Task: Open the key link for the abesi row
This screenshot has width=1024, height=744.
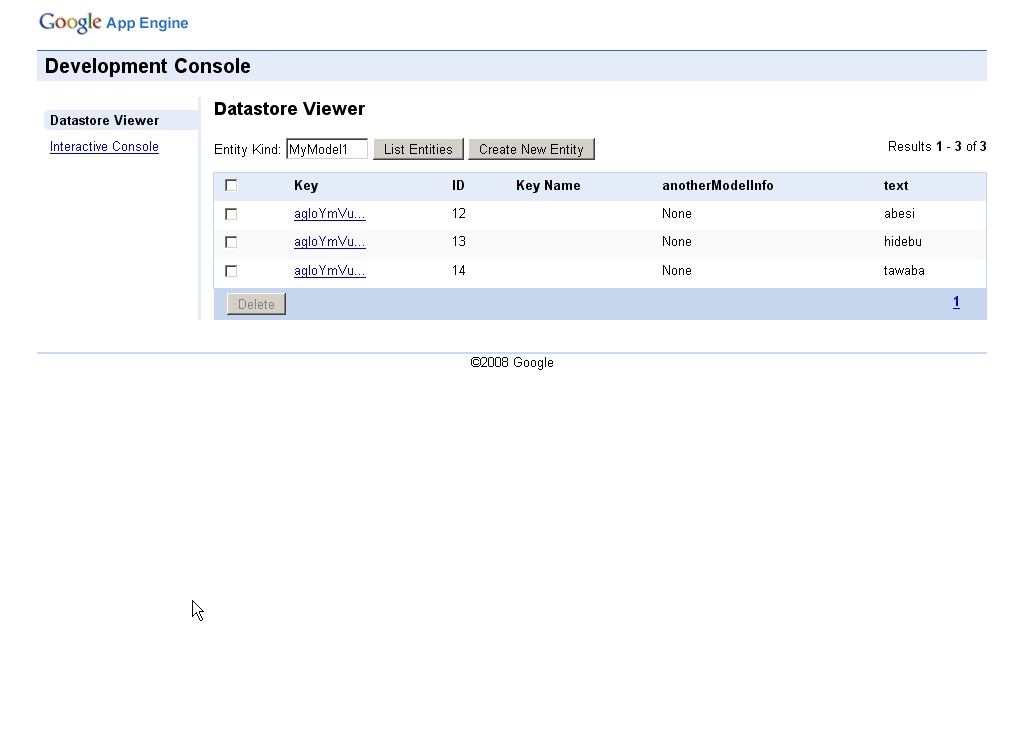Action: click(330, 214)
